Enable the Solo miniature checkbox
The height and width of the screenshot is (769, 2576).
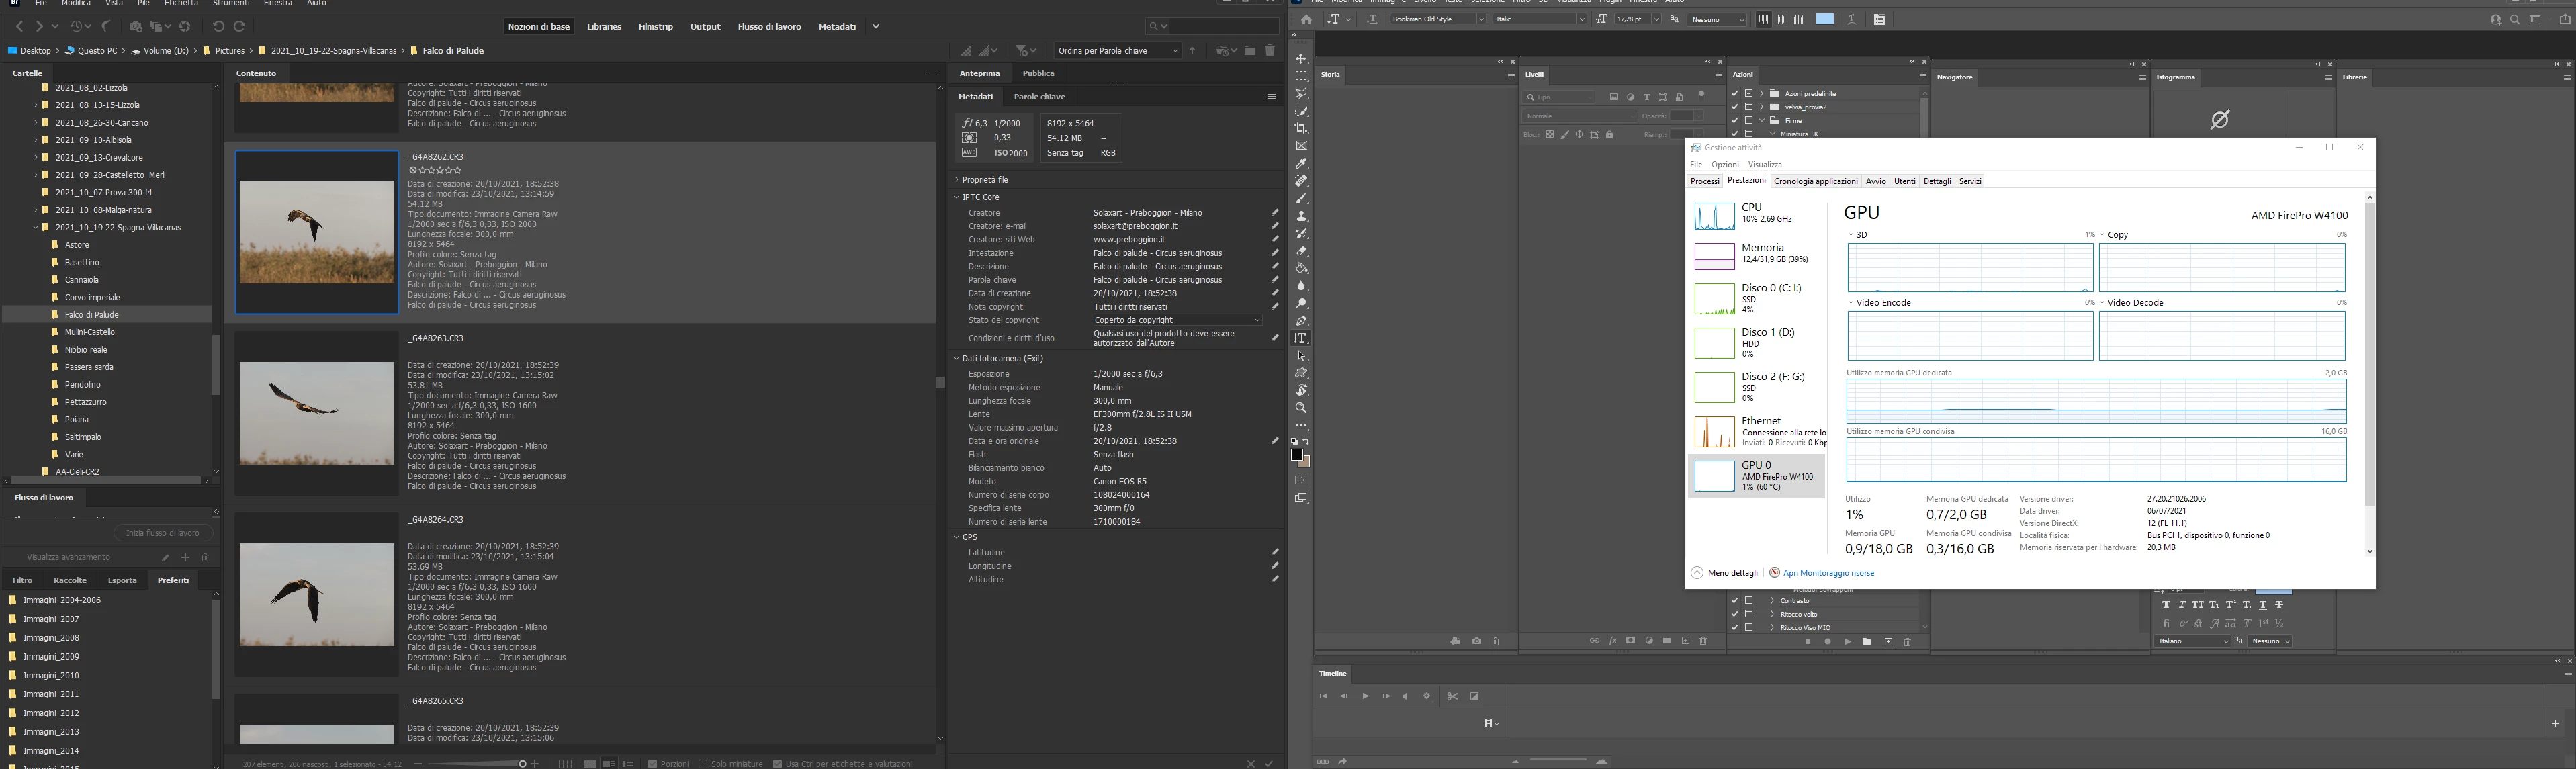pos(703,763)
